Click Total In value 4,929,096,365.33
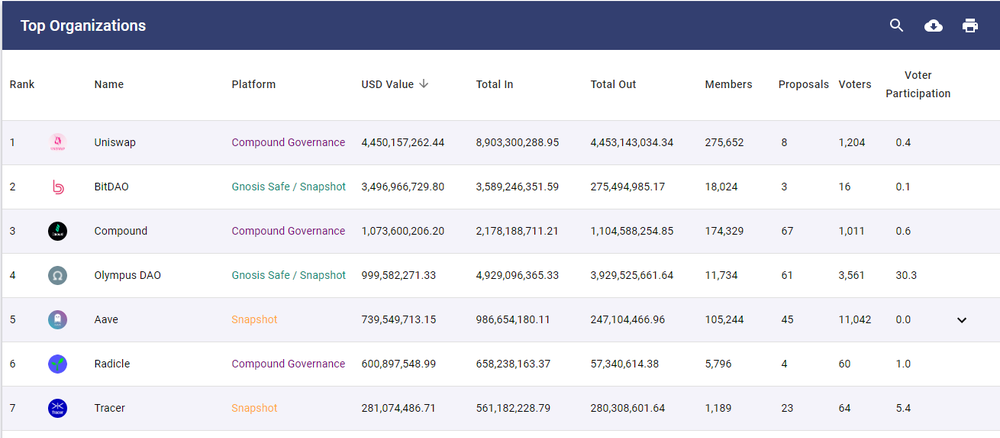 517,275
